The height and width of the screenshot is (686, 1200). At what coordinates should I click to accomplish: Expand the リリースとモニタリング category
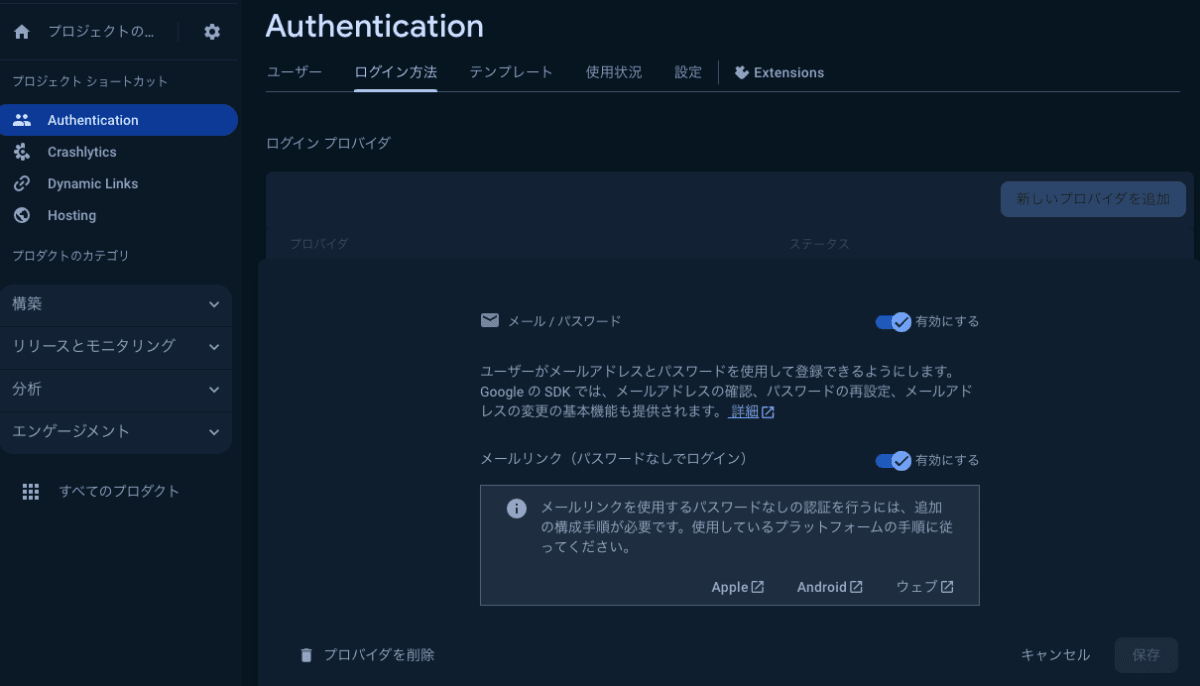pyautogui.click(x=116, y=347)
